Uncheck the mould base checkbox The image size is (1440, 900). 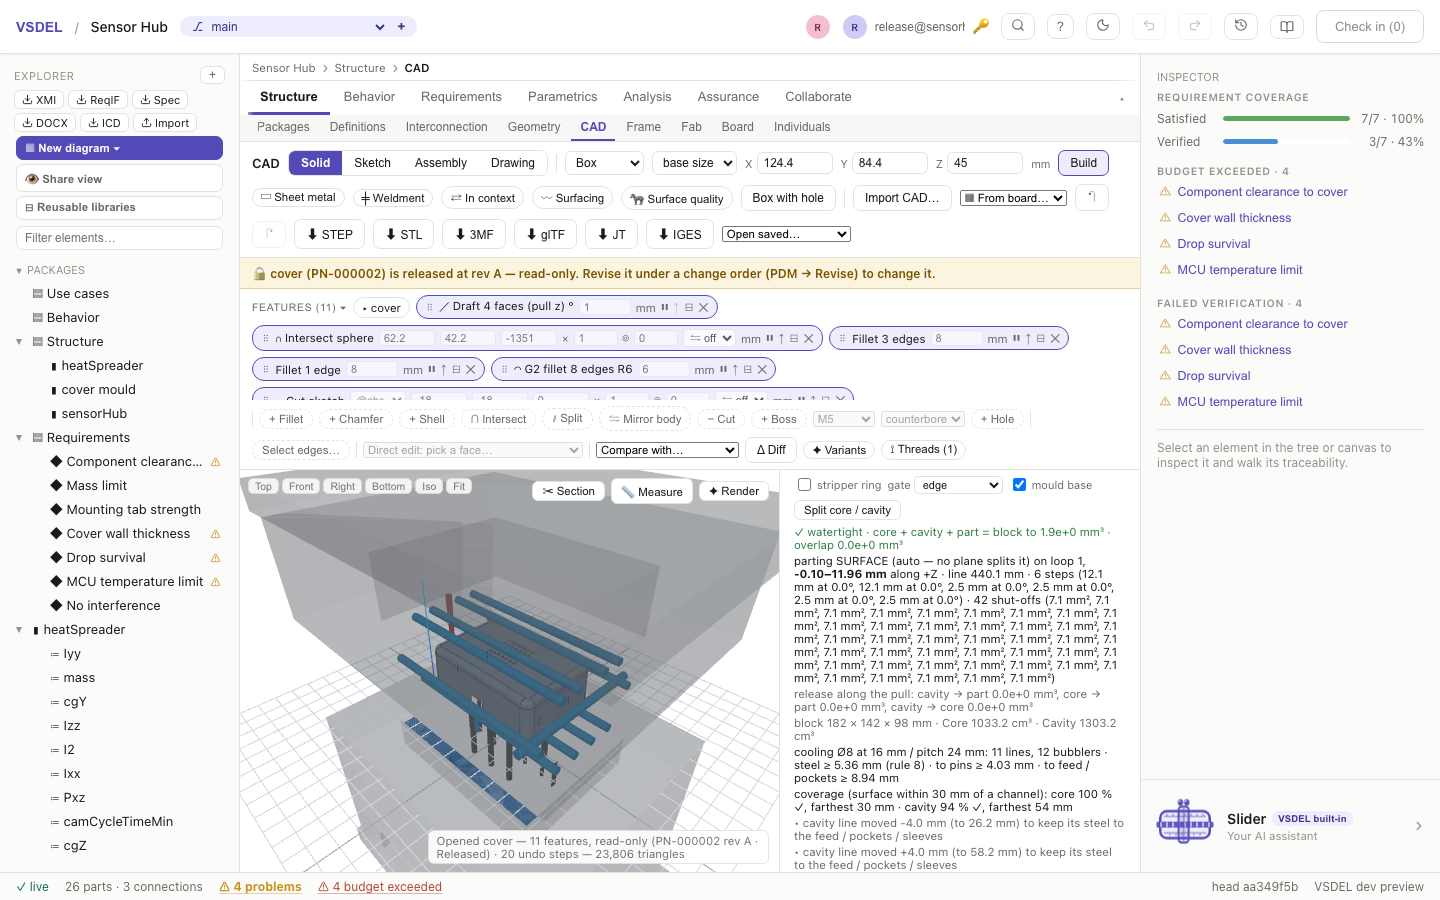point(1019,485)
